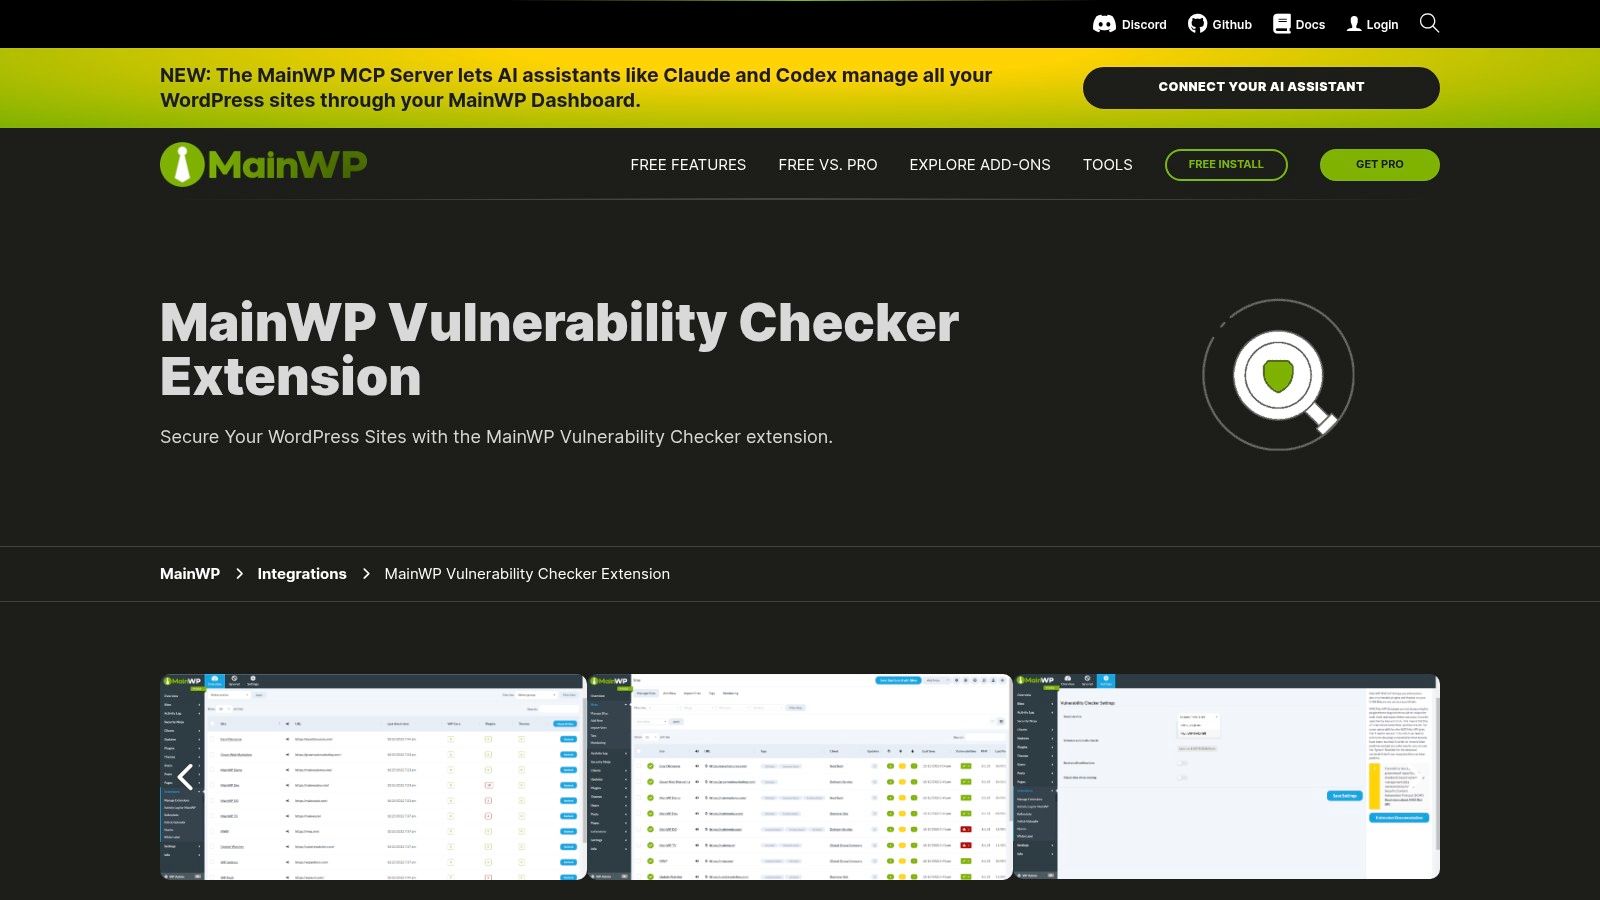Click the Login text link

(x=1382, y=24)
